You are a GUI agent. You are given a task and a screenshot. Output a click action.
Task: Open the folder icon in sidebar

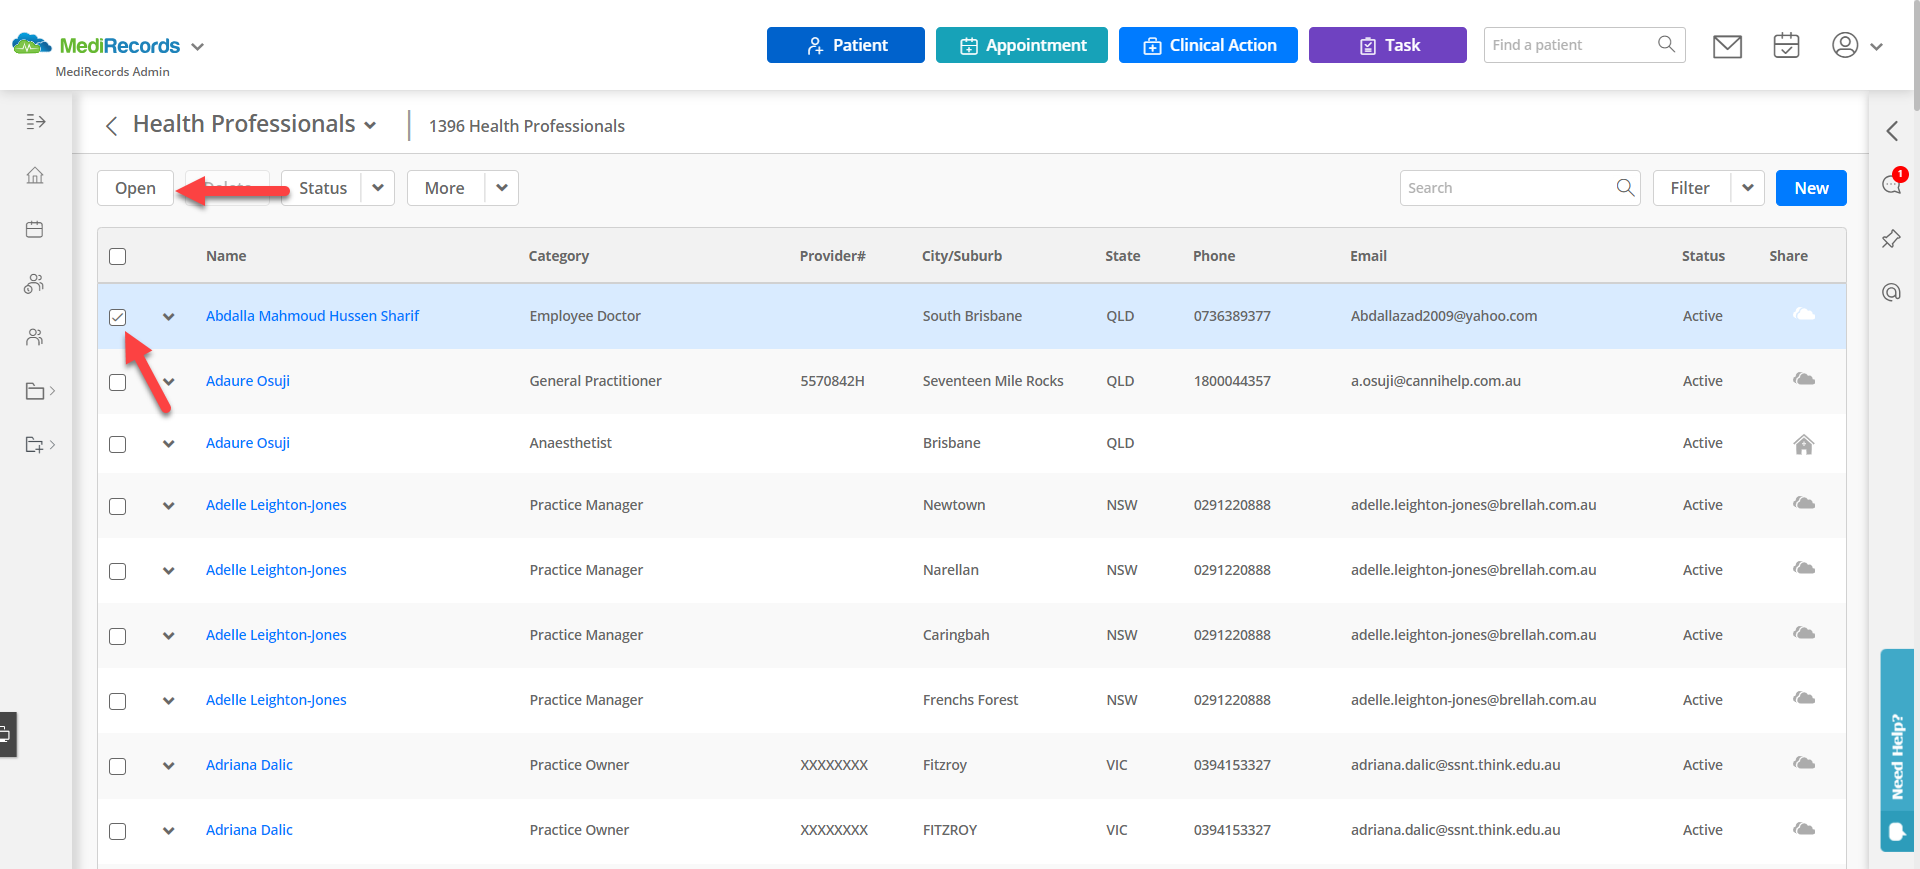click(x=35, y=391)
